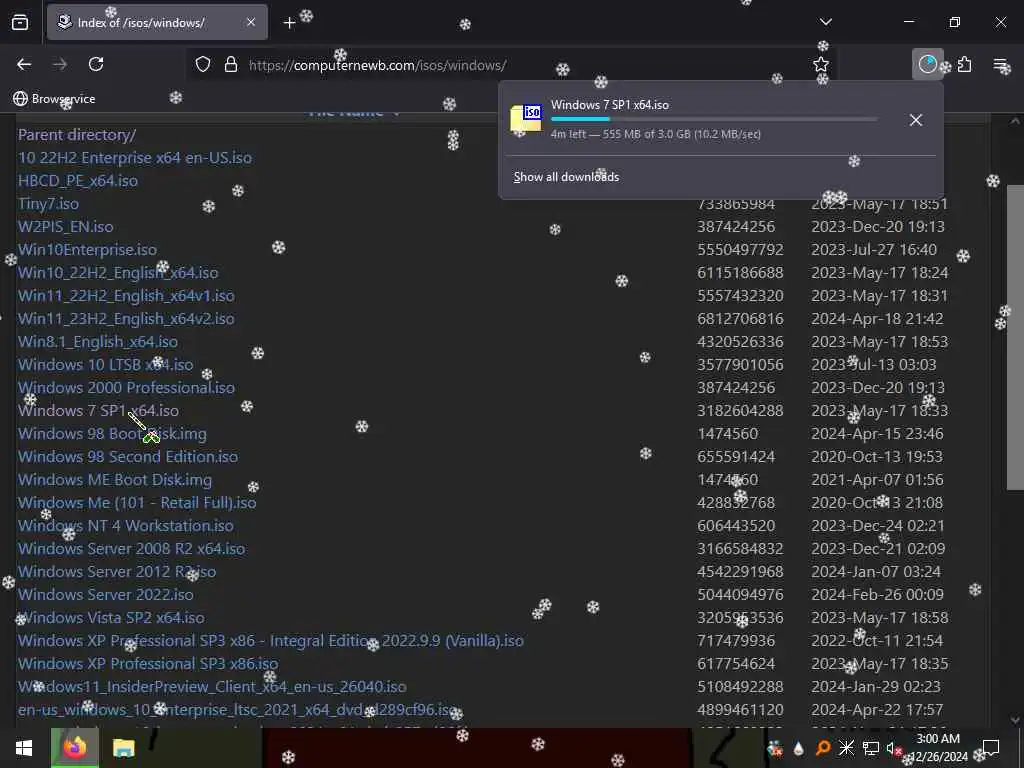
Task: Click Windows Server 2022.iso
Action: pos(106,594)
